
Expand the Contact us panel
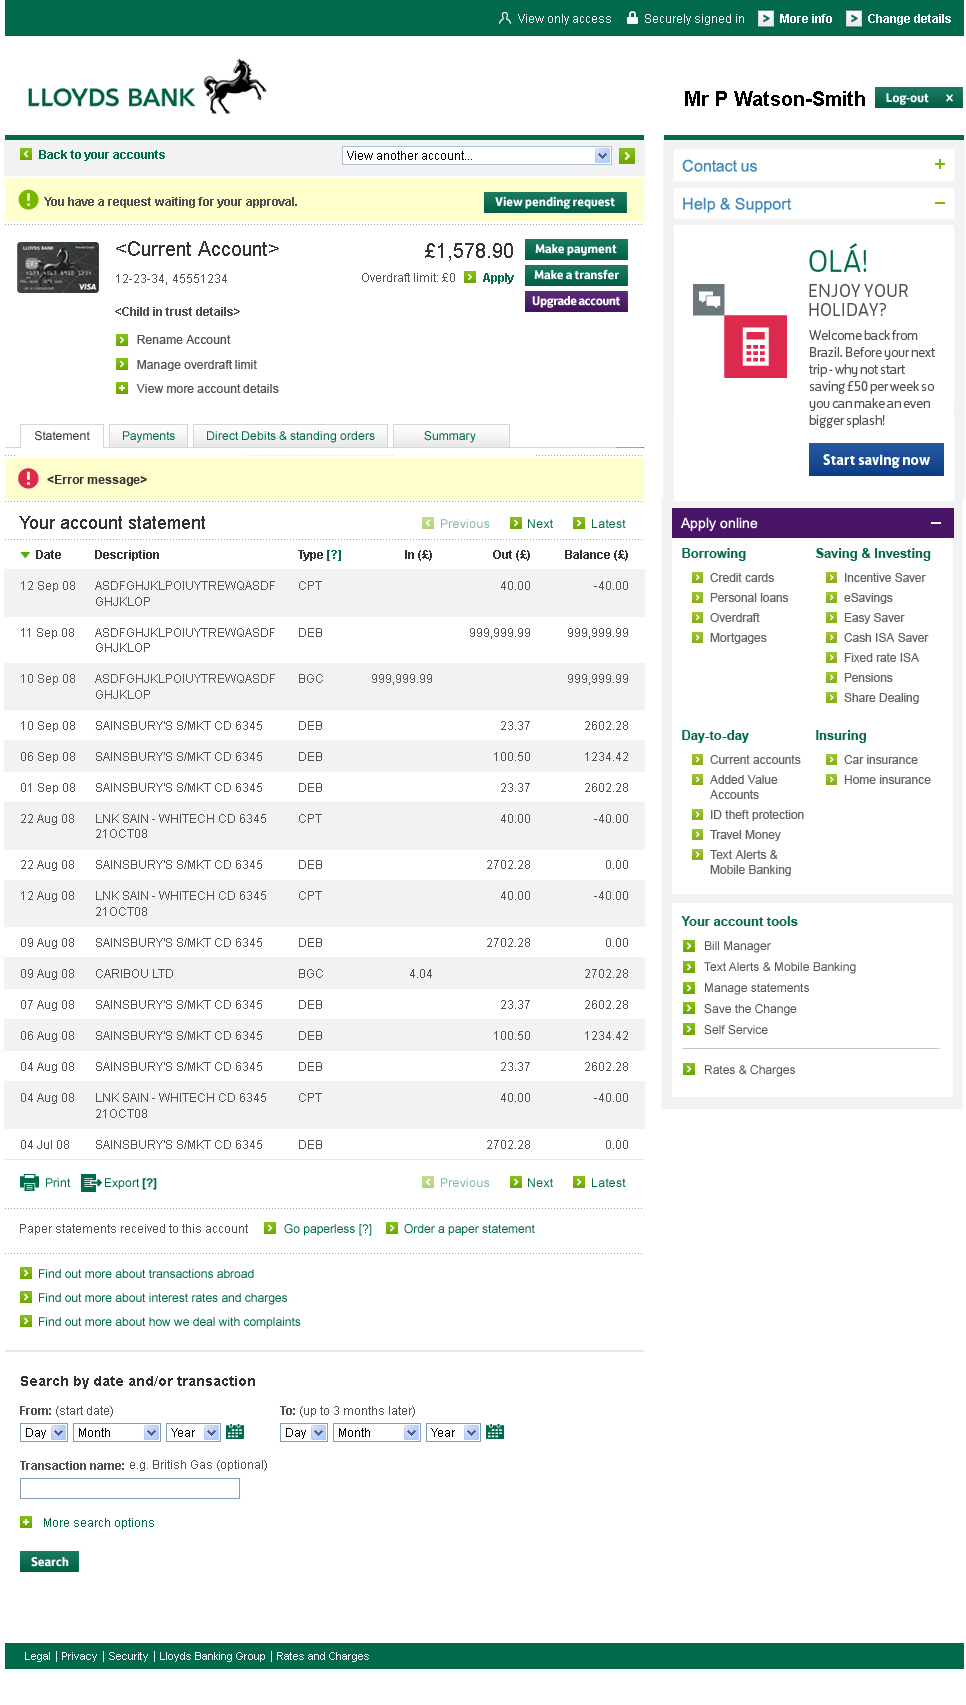pos(939,165)
